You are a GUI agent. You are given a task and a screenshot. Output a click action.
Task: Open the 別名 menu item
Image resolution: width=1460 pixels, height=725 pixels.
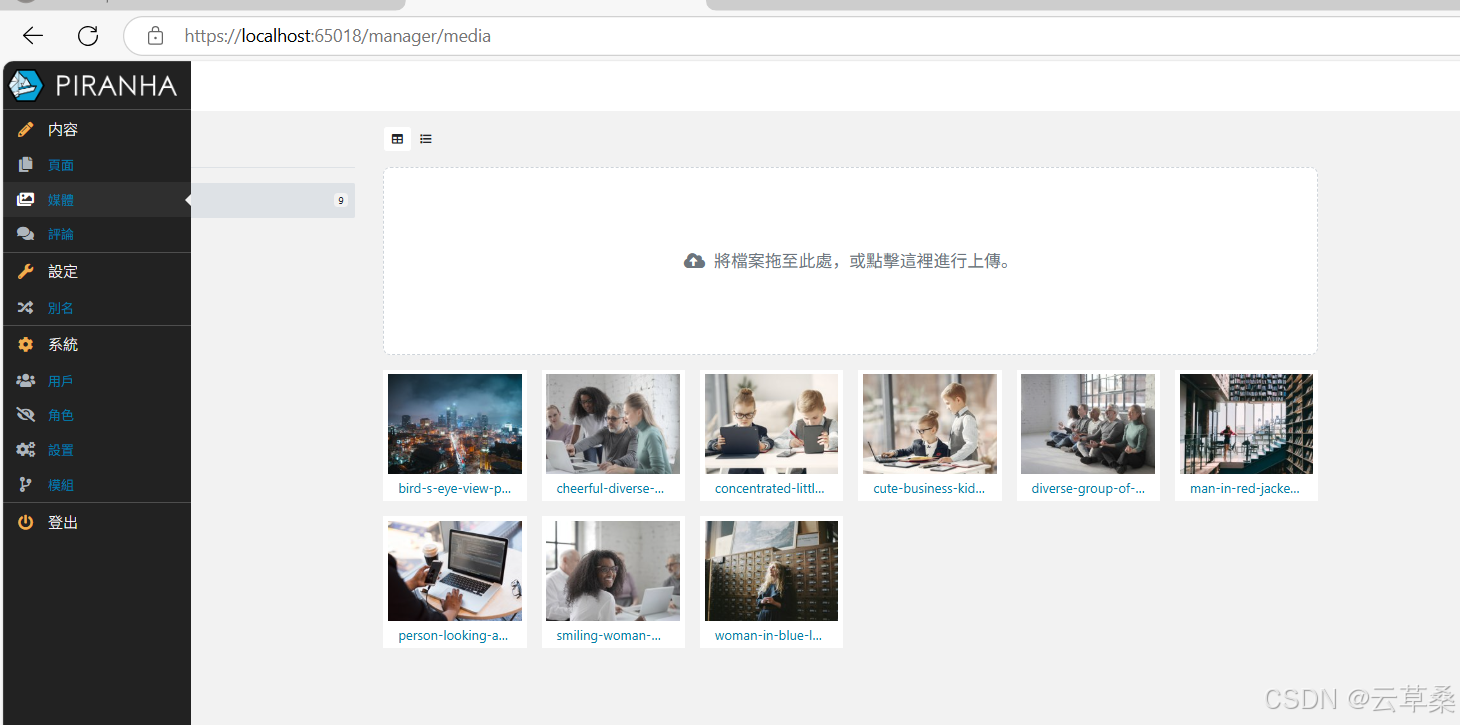tap(61, 308)
